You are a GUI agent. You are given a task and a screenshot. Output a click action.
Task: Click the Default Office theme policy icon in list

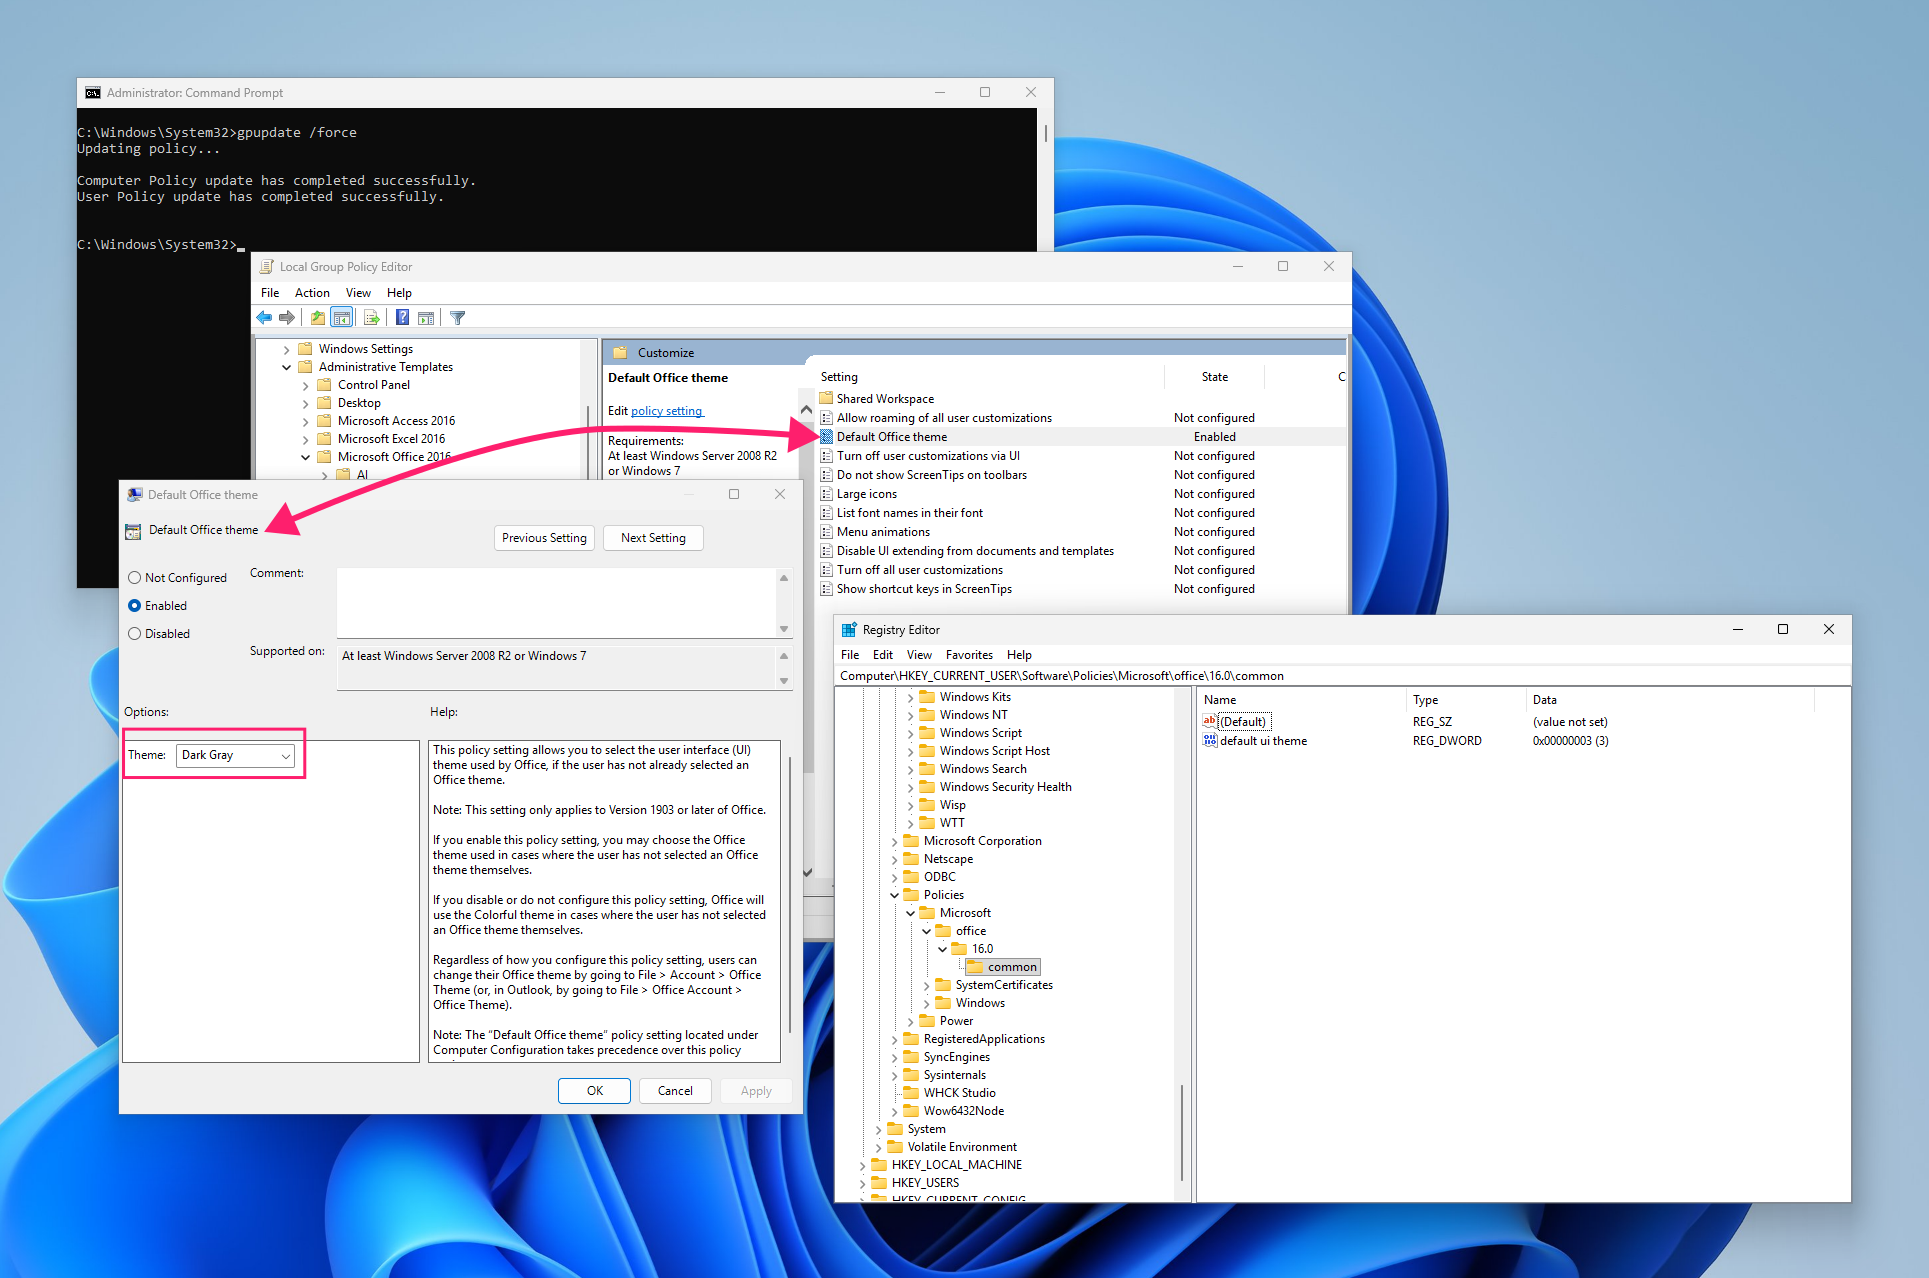tap(826, 437)
